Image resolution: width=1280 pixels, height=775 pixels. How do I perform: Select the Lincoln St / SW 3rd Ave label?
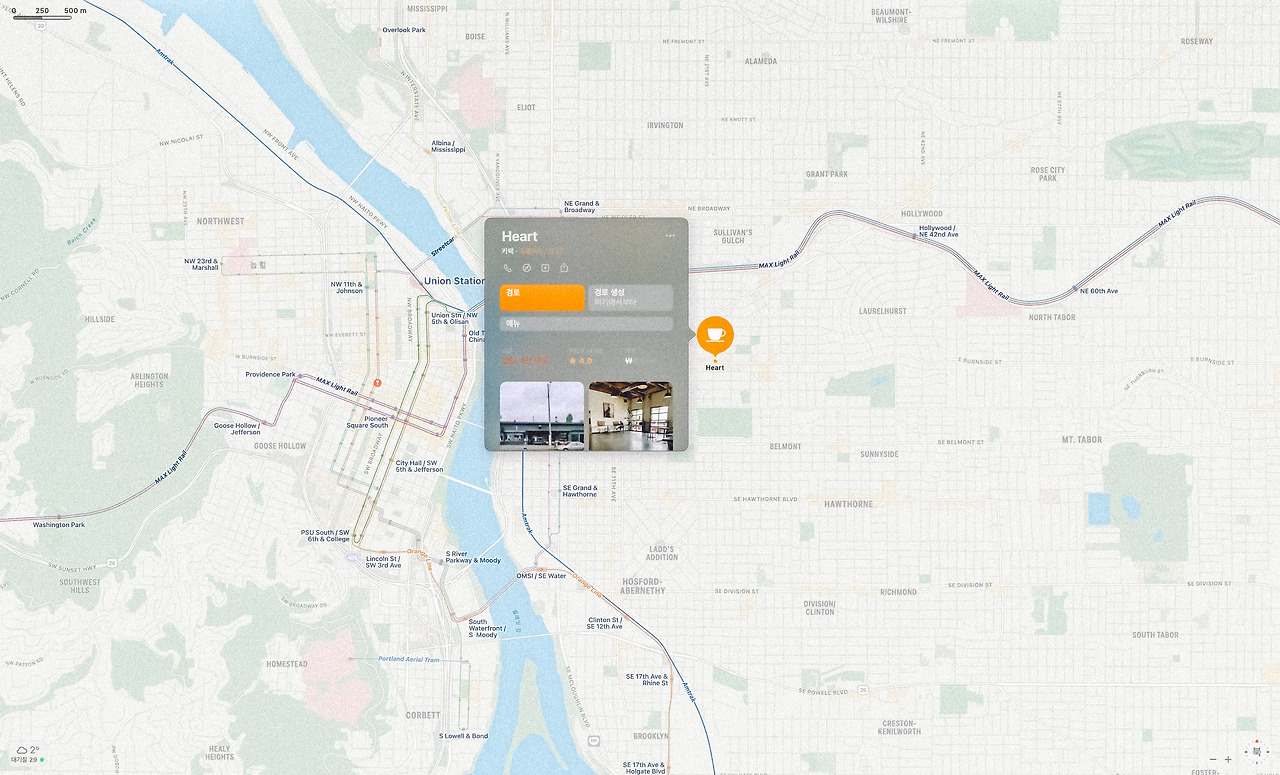(384, 562)
